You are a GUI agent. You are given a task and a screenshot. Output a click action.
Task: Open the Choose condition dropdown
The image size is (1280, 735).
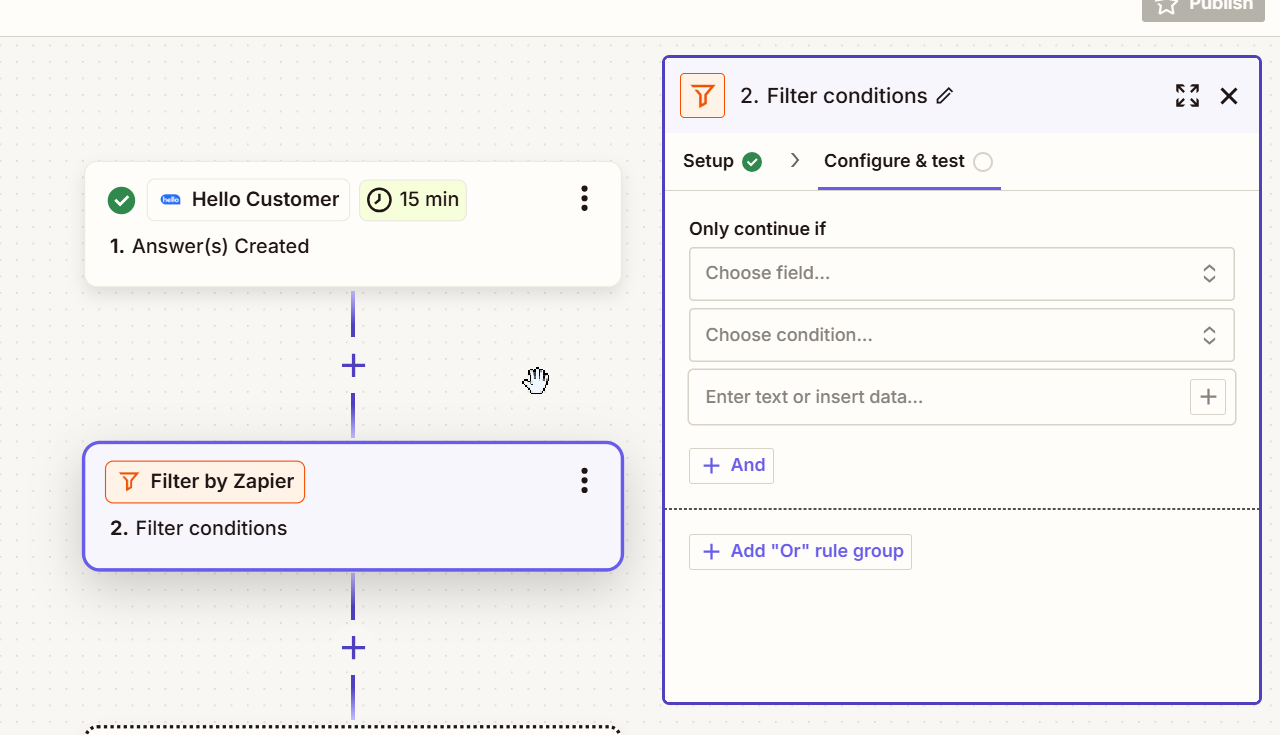(961, 335)
